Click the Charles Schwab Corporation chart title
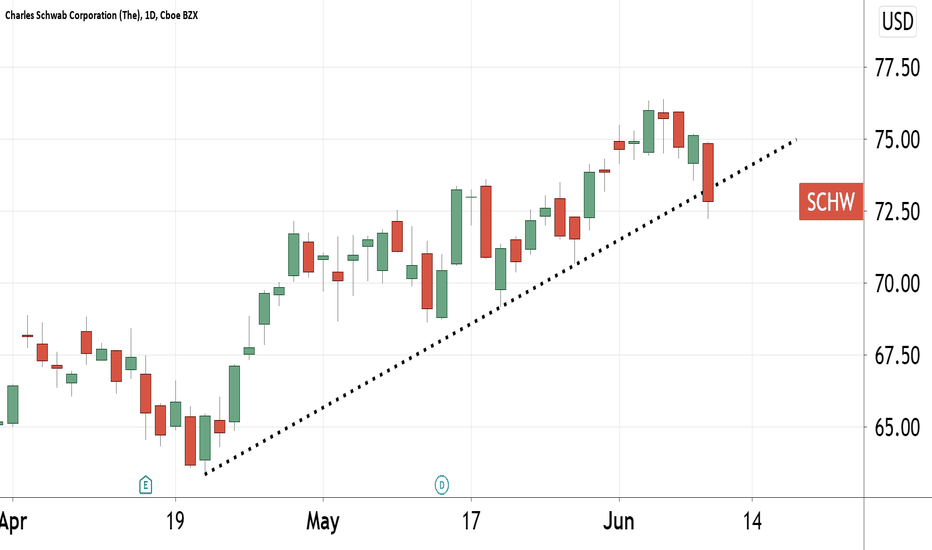Screen dimensions: 932x550 pos(102,15)
